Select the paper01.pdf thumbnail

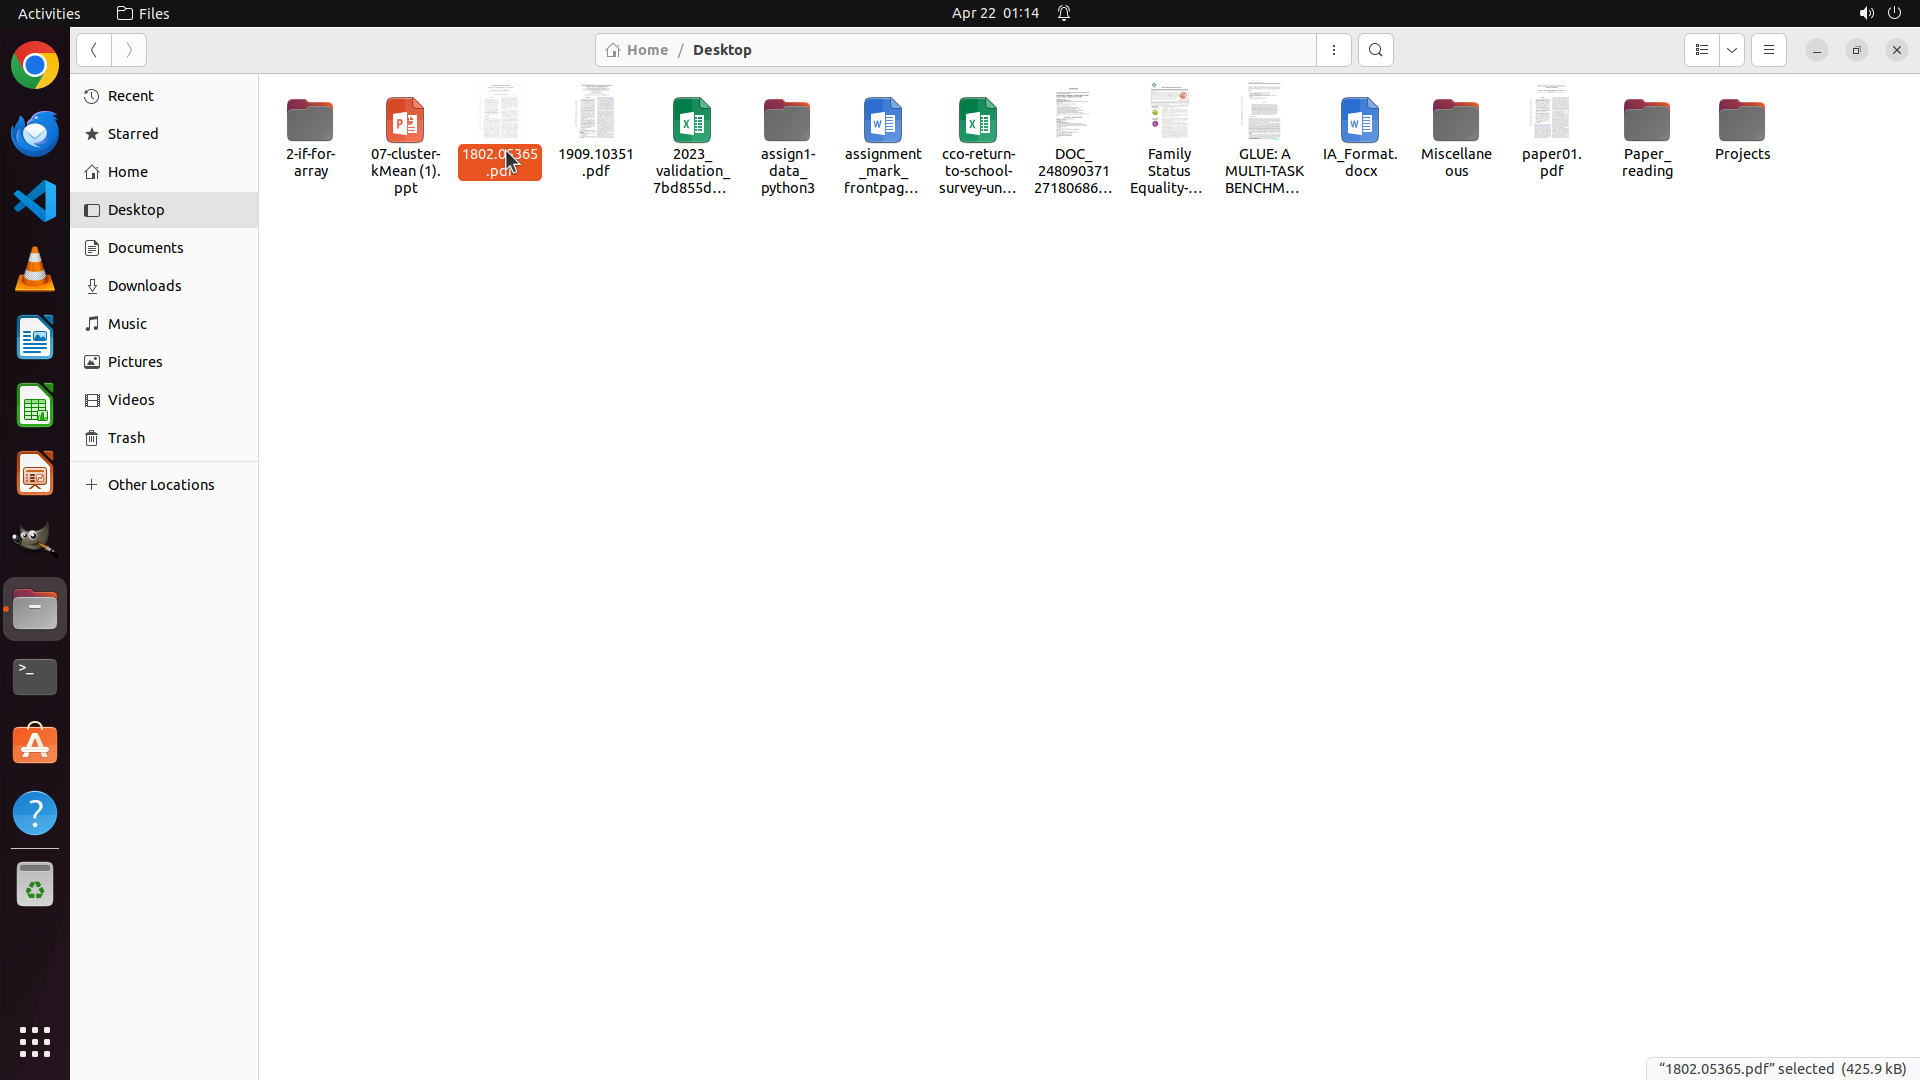click(x=1550, y=113)
